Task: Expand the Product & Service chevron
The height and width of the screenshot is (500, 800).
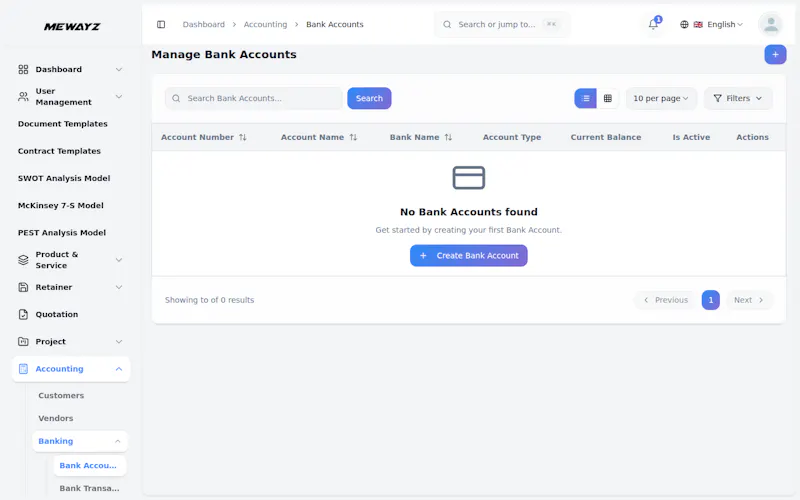Action: pos(119,260)
